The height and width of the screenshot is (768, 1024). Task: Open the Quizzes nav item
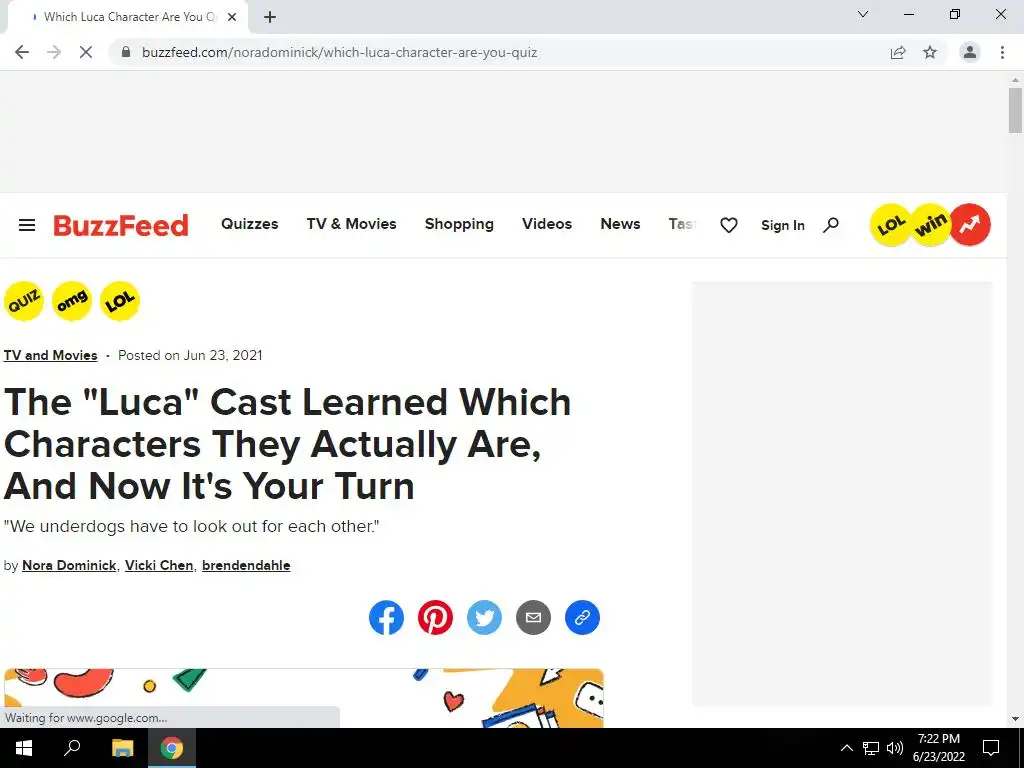[x=249, y=224]
